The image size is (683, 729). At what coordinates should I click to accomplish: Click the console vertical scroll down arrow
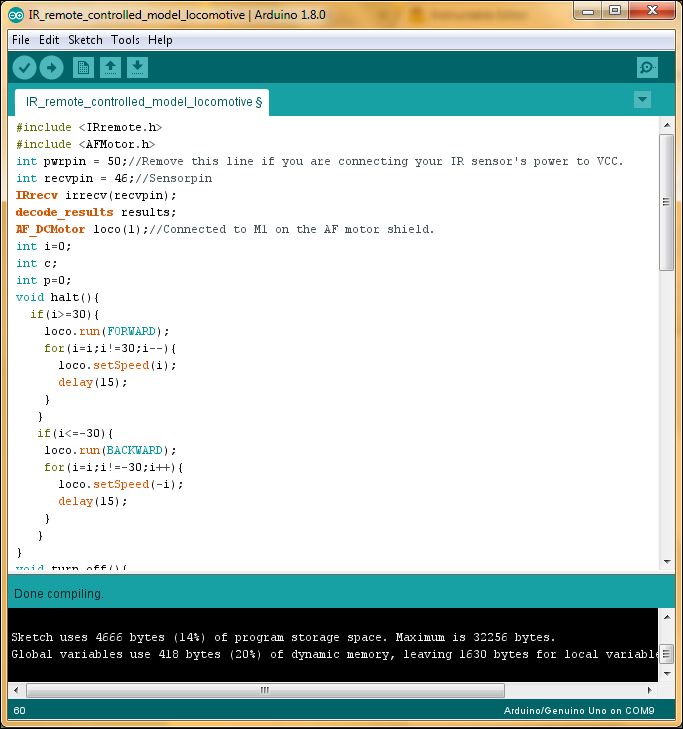[x=667, y=674]
